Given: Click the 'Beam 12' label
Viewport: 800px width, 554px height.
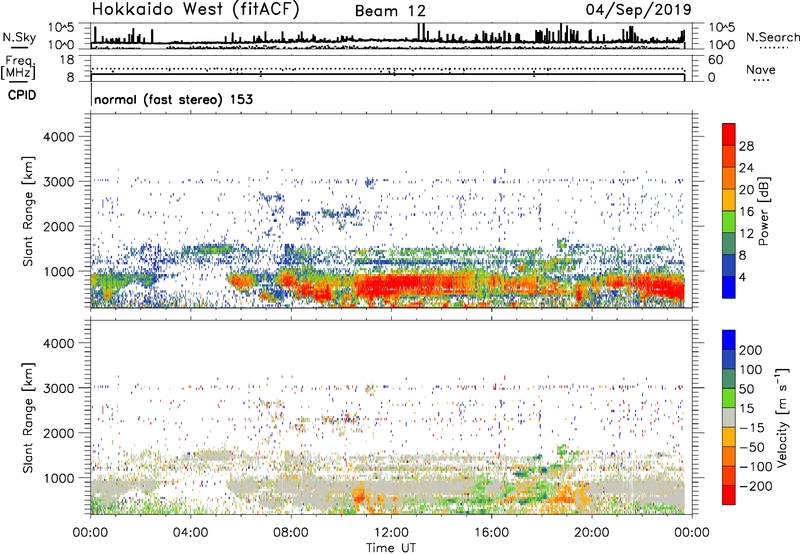Looking at the screenshot, I should (390, 11).
